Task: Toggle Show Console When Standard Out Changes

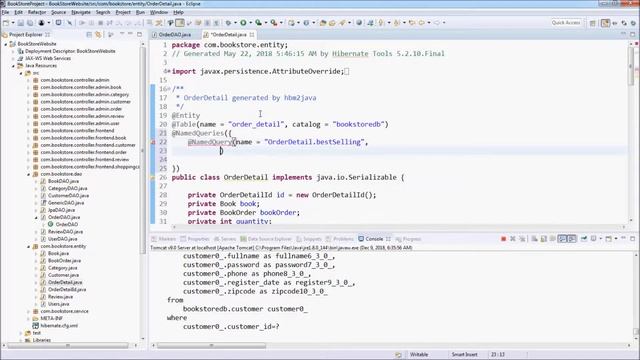Action: point(562,239)
